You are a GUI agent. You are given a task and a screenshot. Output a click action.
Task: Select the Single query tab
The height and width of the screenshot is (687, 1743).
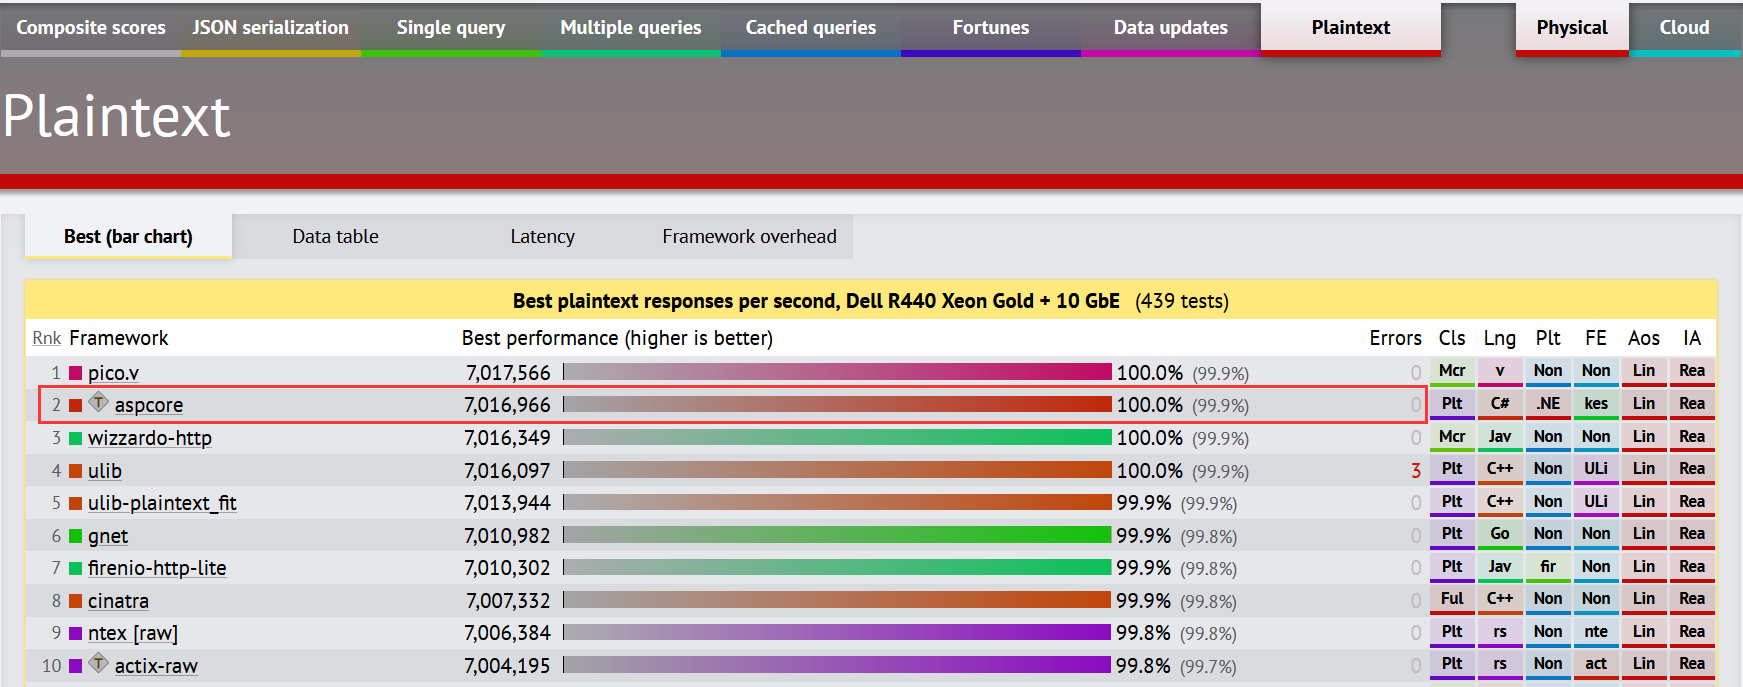tap(451, 27)
